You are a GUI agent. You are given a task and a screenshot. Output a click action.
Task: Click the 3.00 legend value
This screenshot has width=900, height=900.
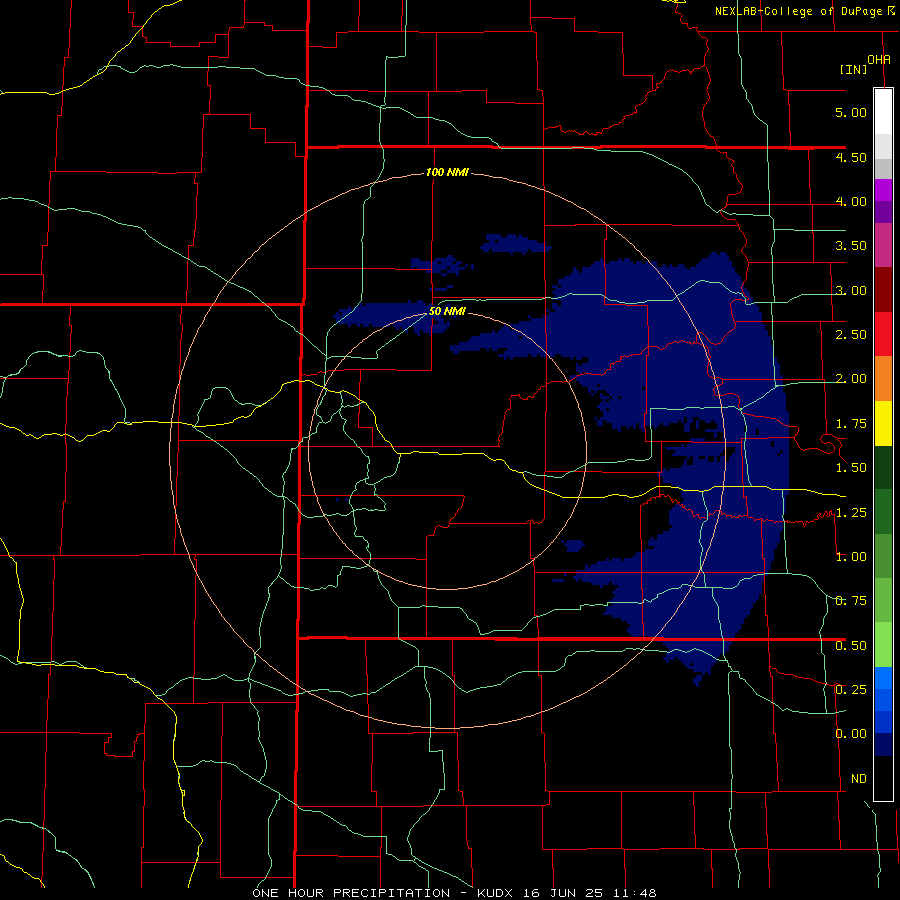coord(851,290)
